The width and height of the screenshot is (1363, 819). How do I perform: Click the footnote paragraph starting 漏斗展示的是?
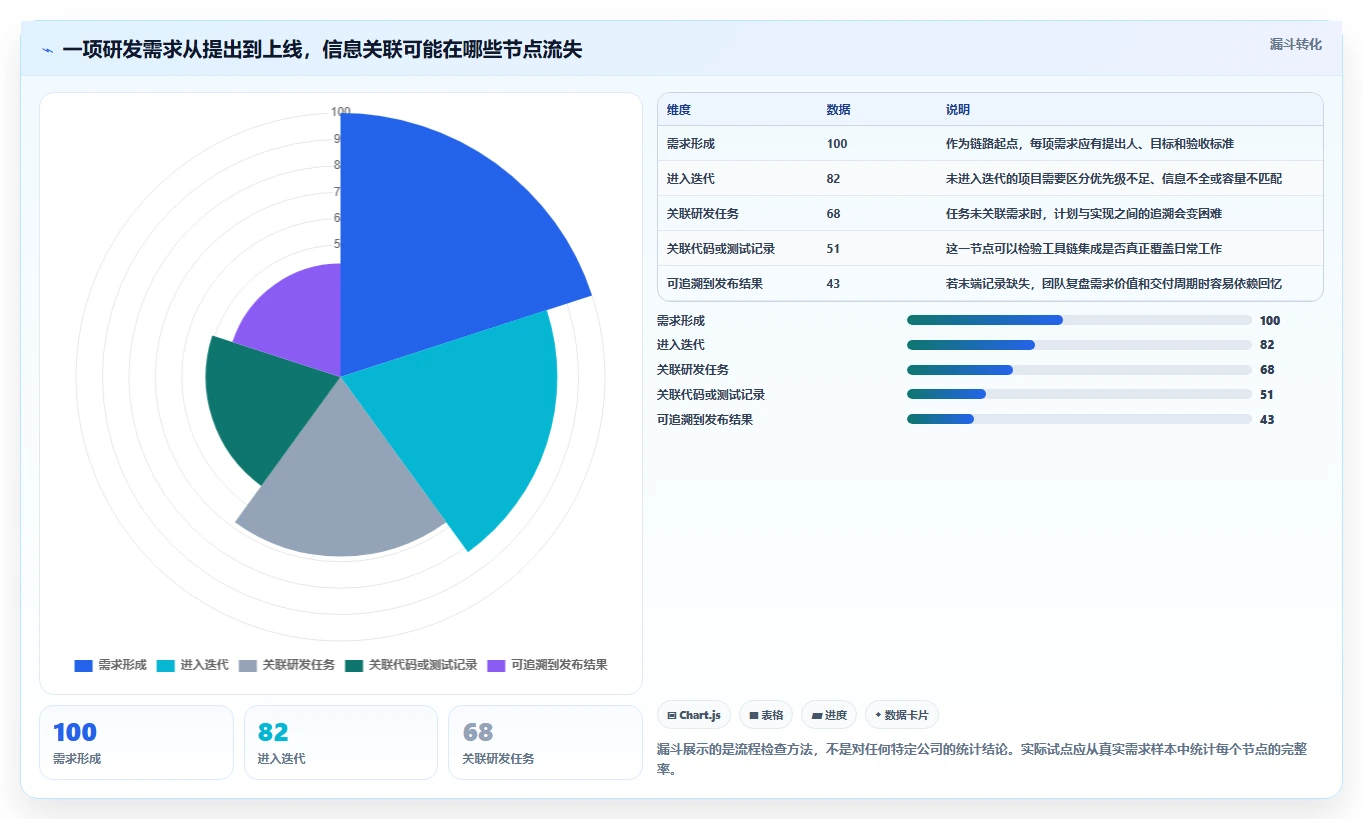point(982,760)
